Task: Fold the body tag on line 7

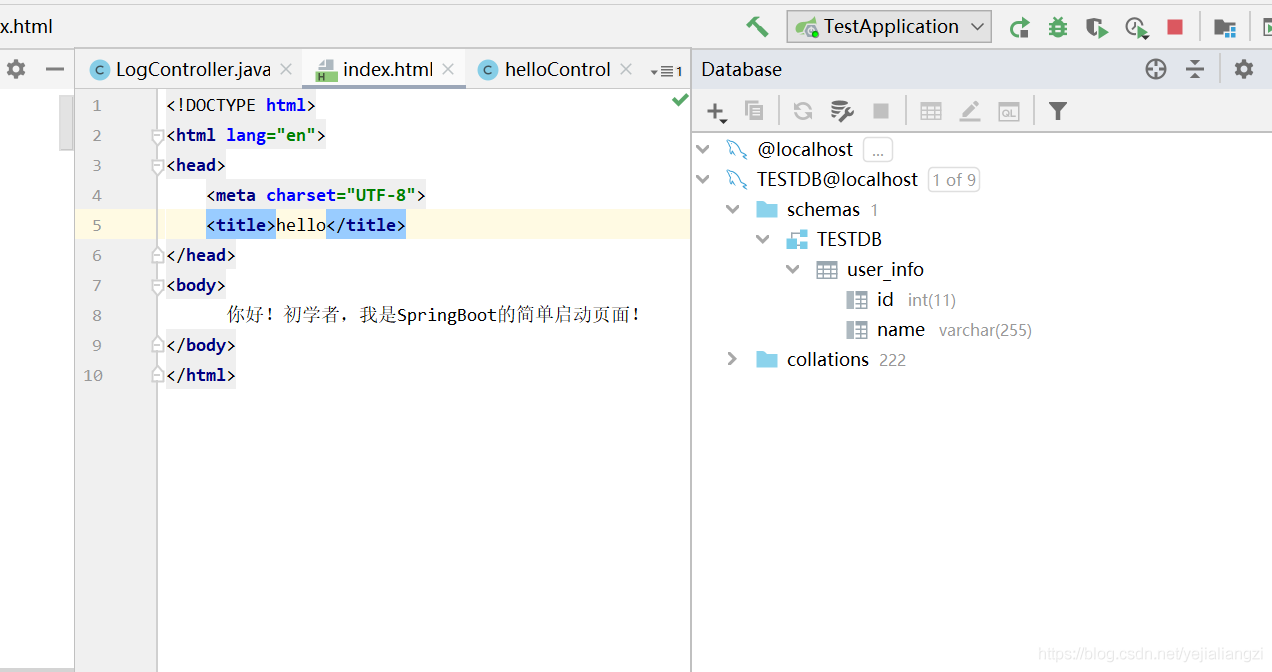Action: (157, 286)
